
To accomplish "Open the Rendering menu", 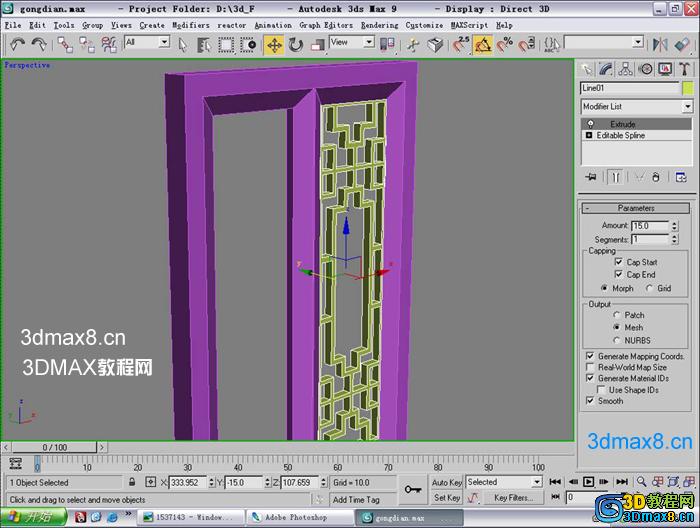I will pos(379,25).
